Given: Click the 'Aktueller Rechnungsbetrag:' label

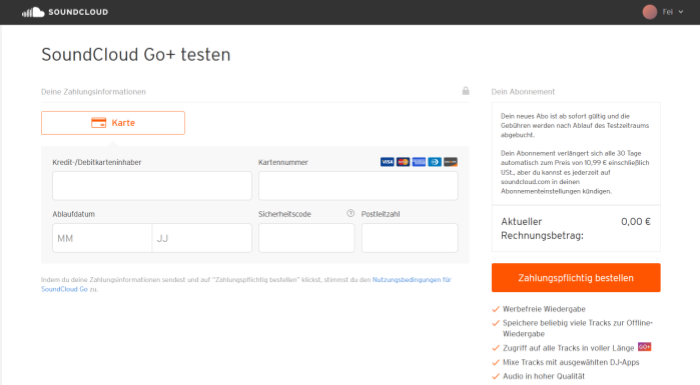Looking at the screenshot, I should (542, 229).
